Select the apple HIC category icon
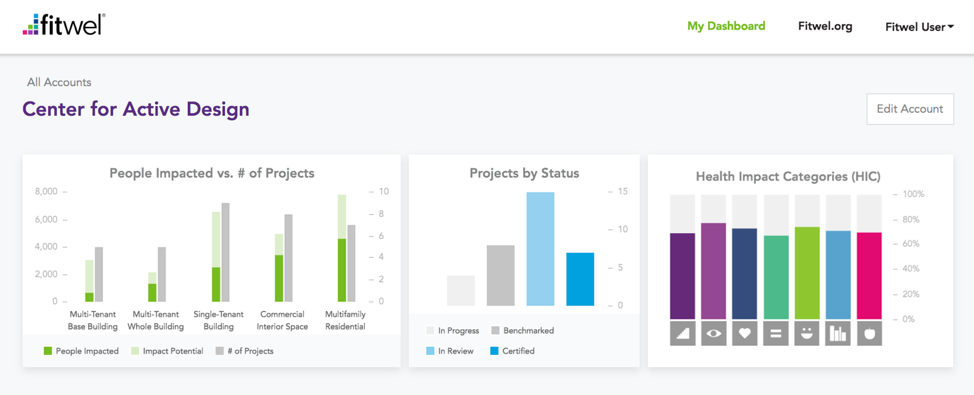The height and width of the screenshot is (395, 974). pyautogui.click(x=869, y=334)
